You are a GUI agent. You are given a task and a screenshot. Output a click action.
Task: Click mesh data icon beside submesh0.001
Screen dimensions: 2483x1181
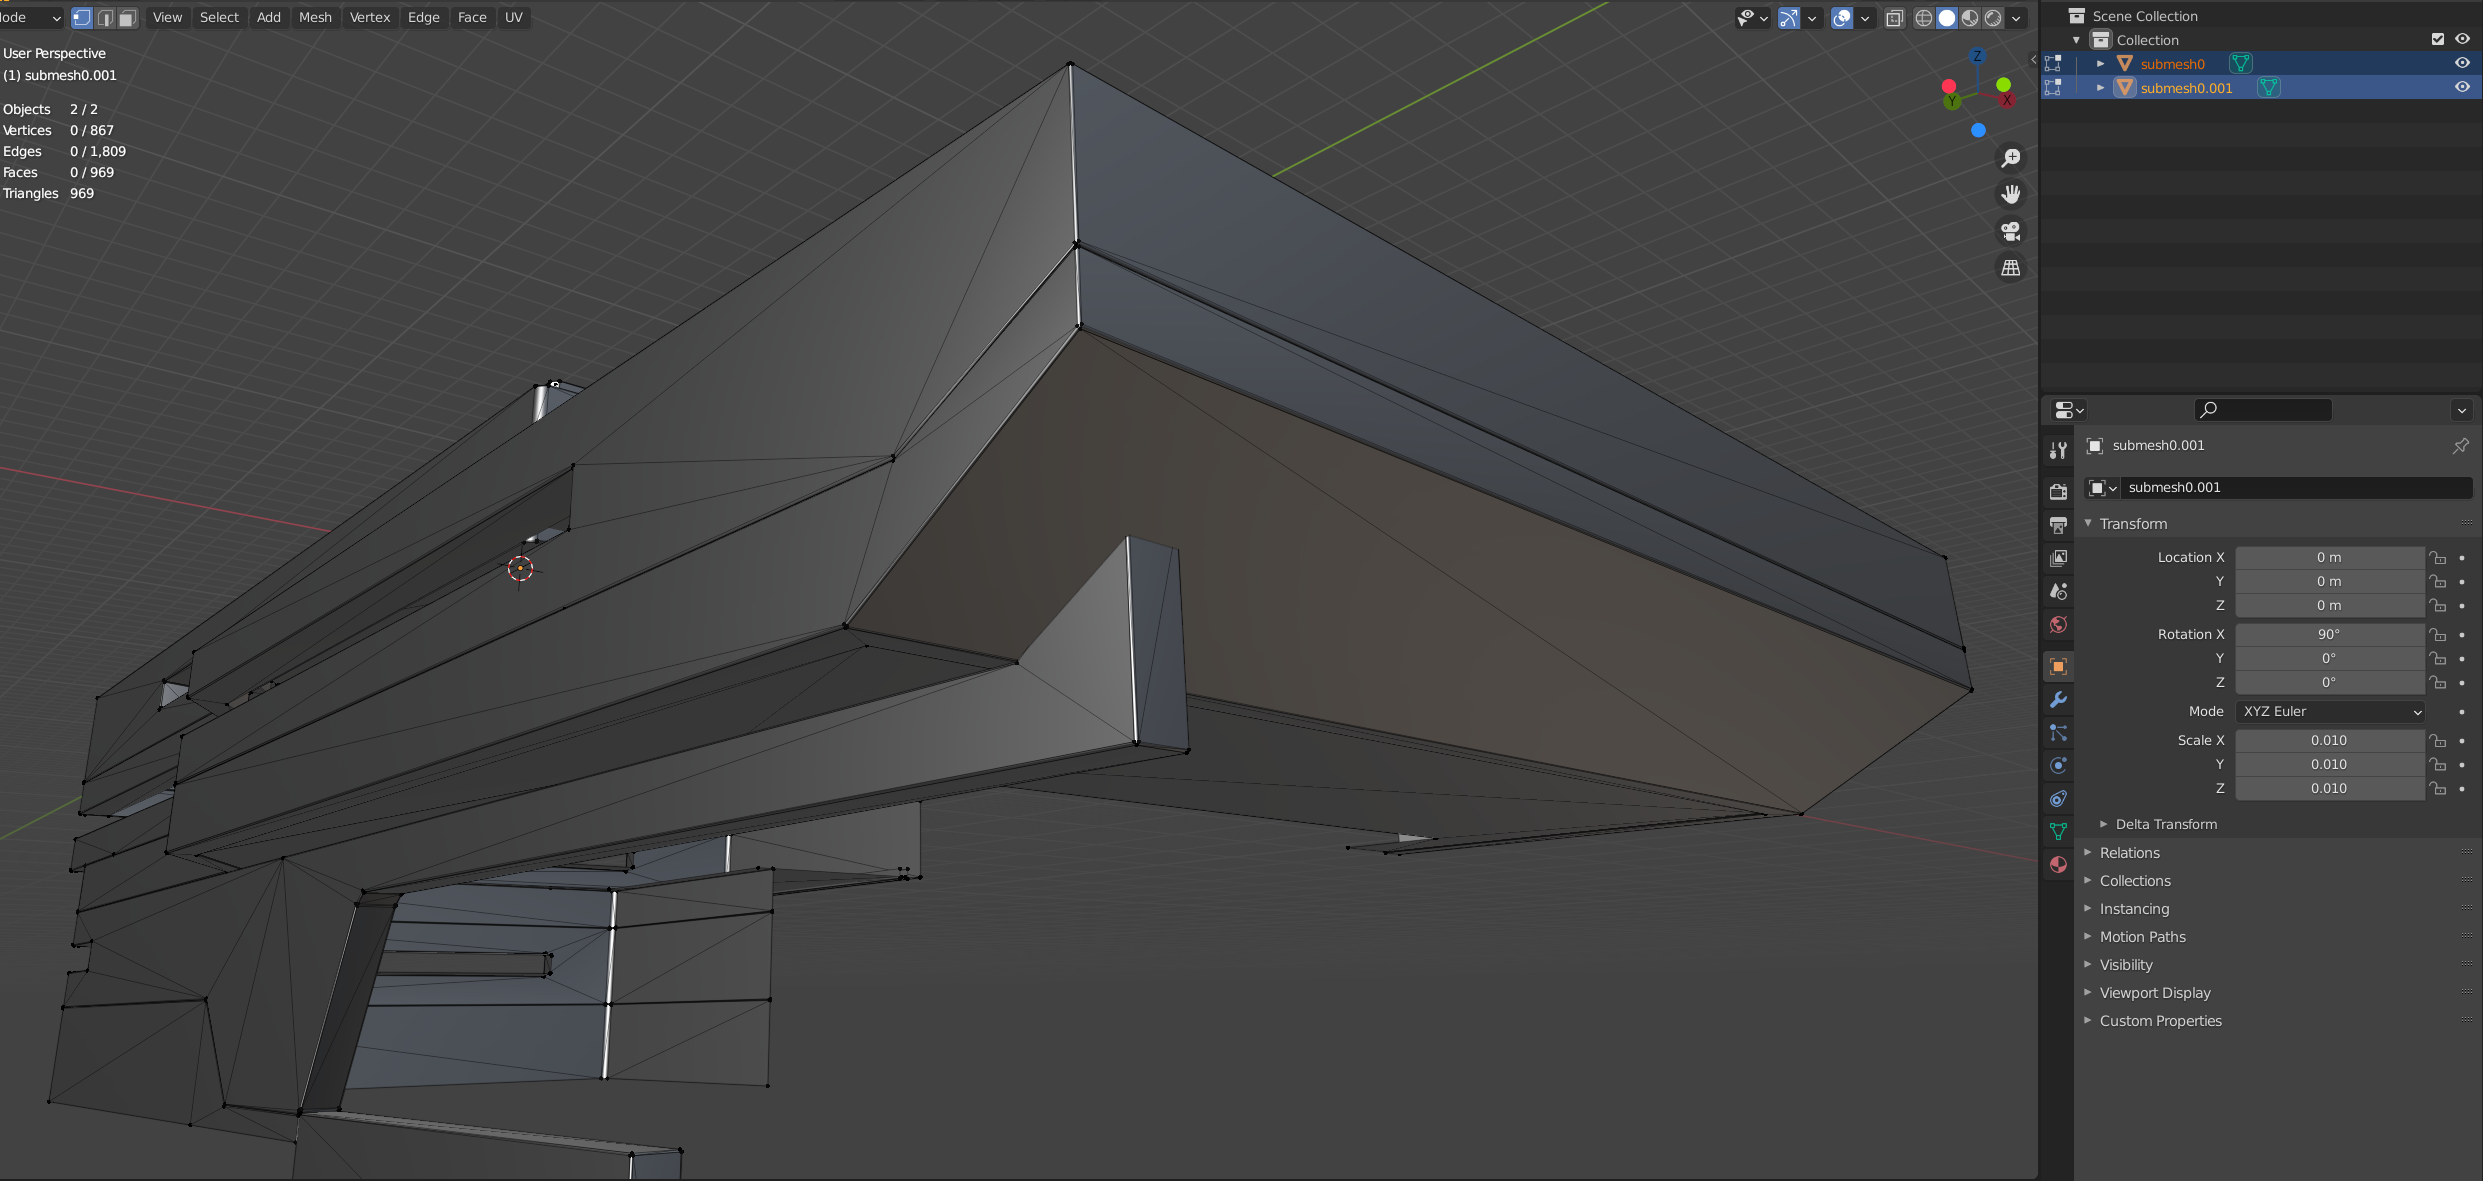(x=2269, y=88)
